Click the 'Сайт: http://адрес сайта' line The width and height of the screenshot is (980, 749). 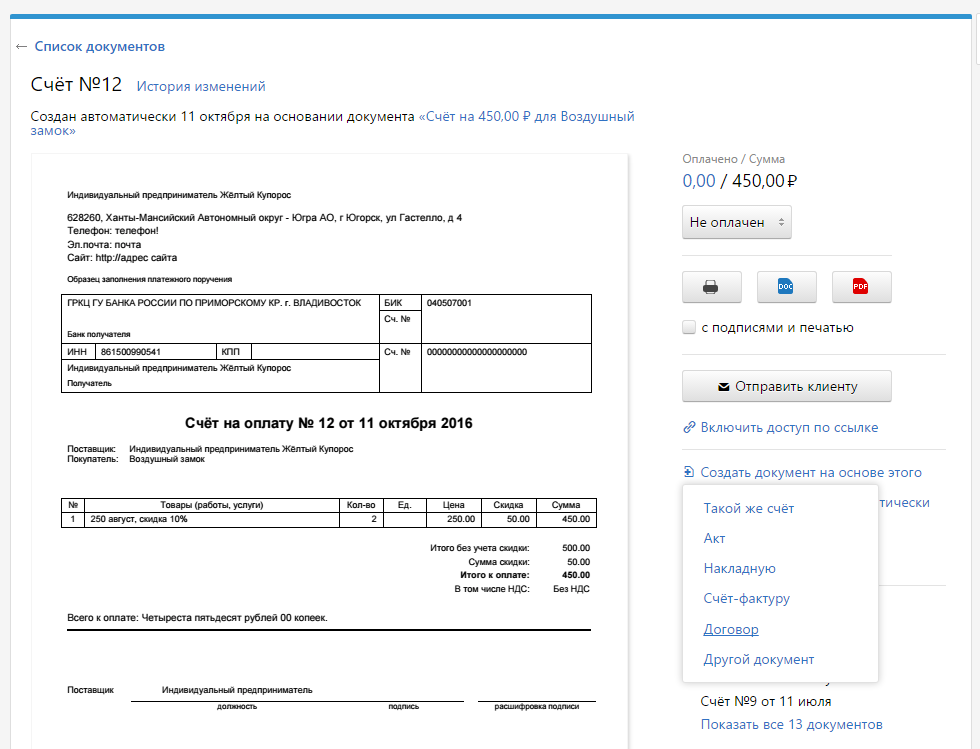(122, 258)
